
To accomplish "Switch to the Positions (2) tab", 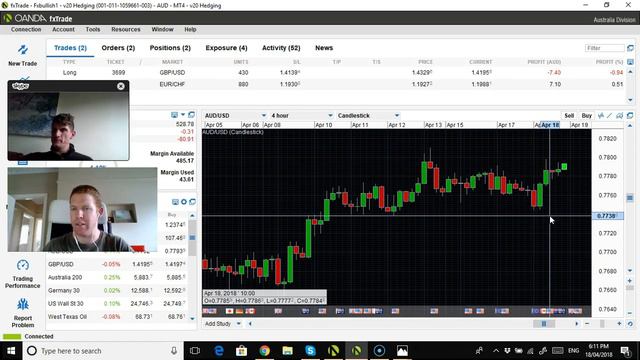I will 170,48.
